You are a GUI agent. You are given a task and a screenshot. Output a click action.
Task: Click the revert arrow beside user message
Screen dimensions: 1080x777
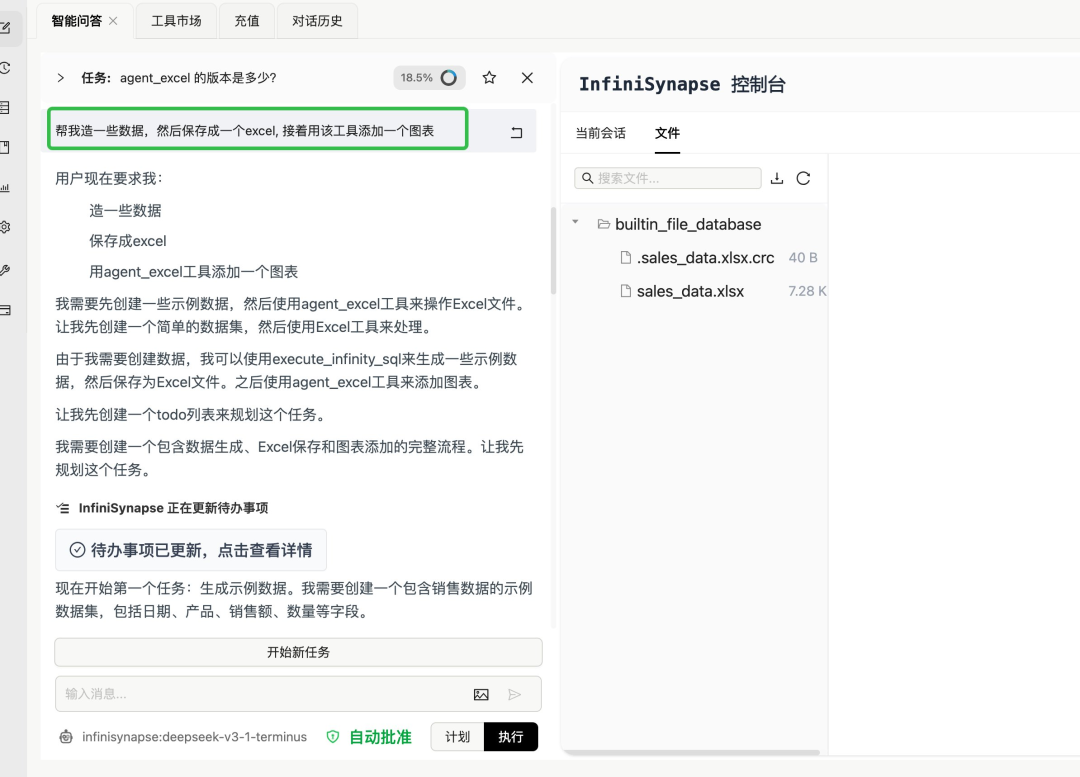tap(517, 132)
